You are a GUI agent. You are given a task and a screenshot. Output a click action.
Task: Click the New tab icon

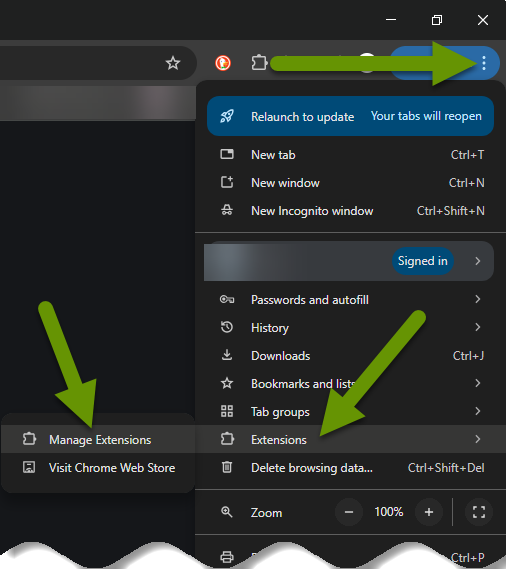[227, 154]
